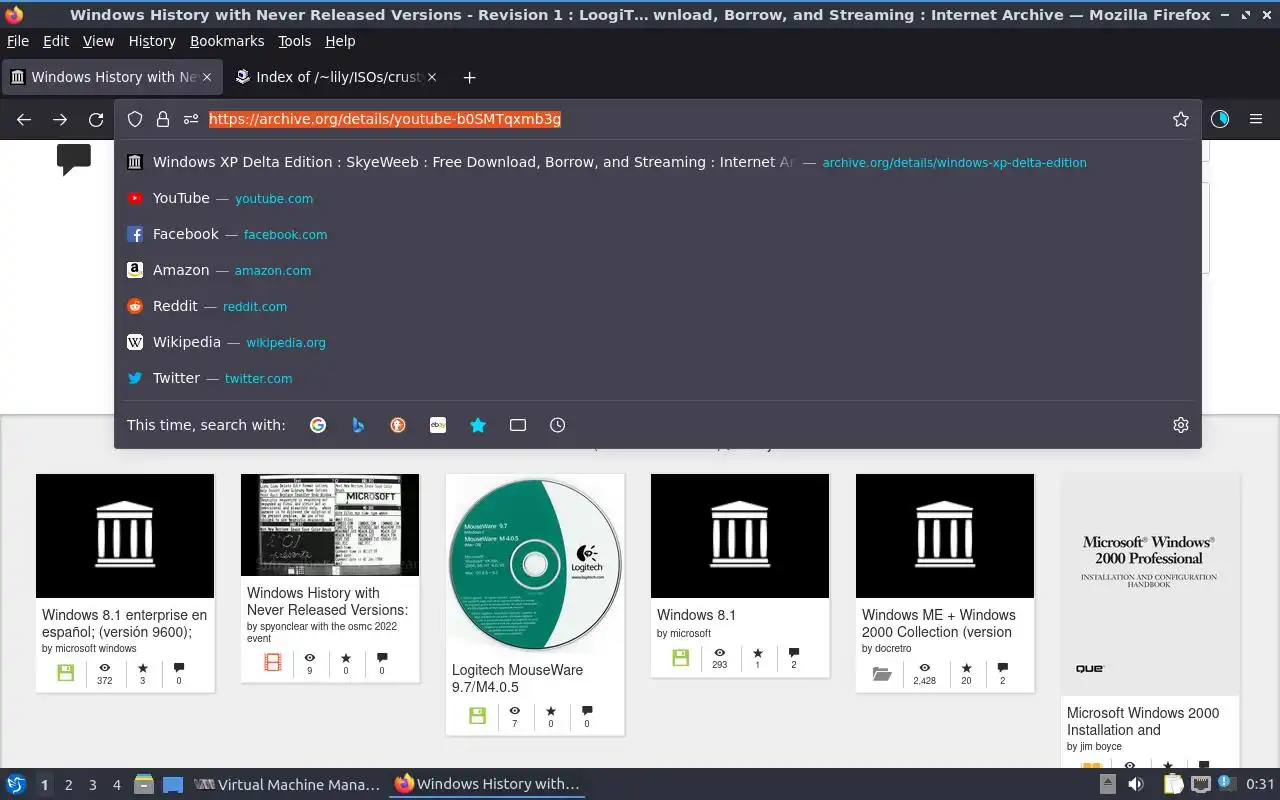Choose the Facebook suggestion
The image size is (1280, 800).
[657, 234]
